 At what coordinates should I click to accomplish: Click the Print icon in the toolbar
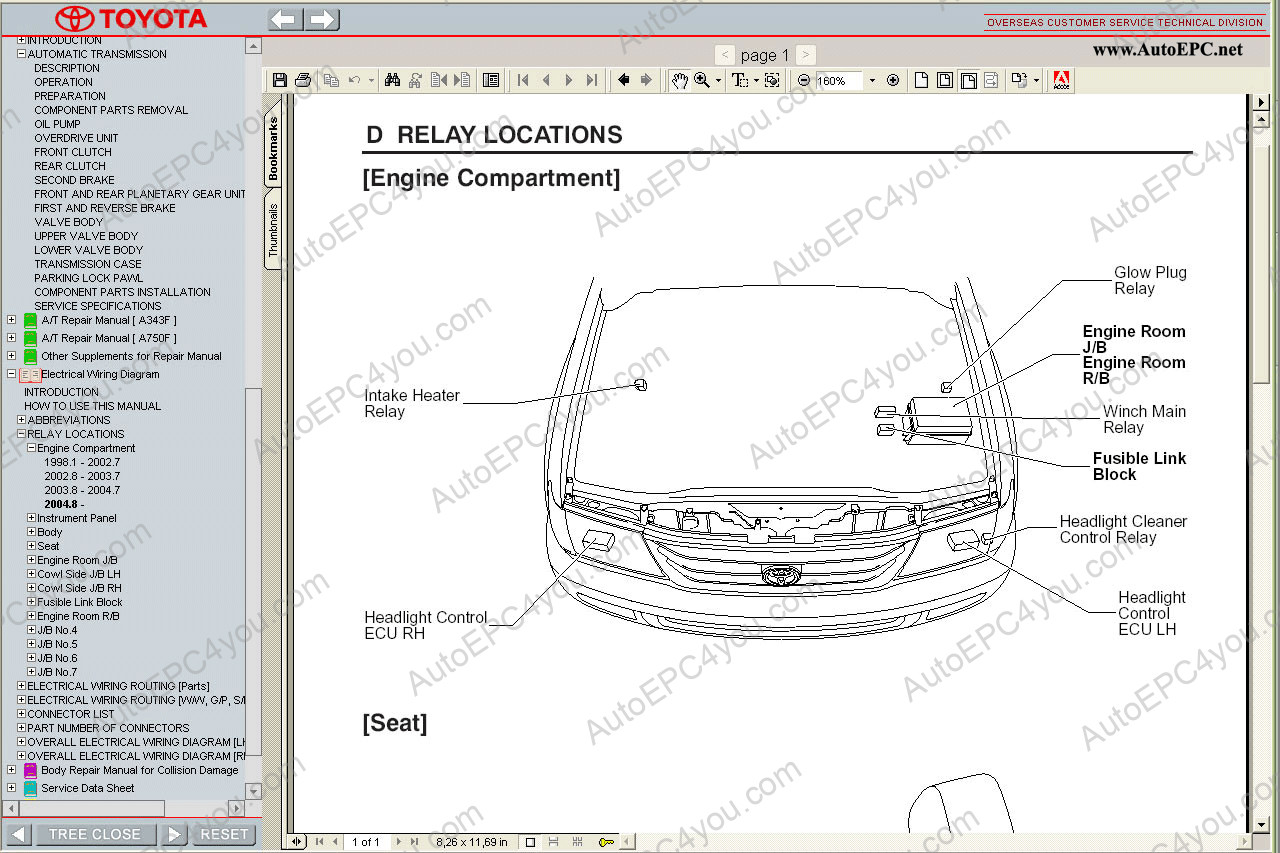tap(303, 80)
